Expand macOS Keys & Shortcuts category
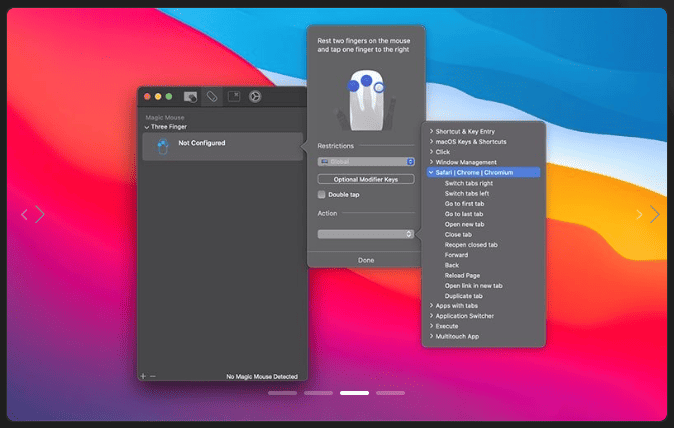The image size is (674, 428). click(x=431, y=141)
